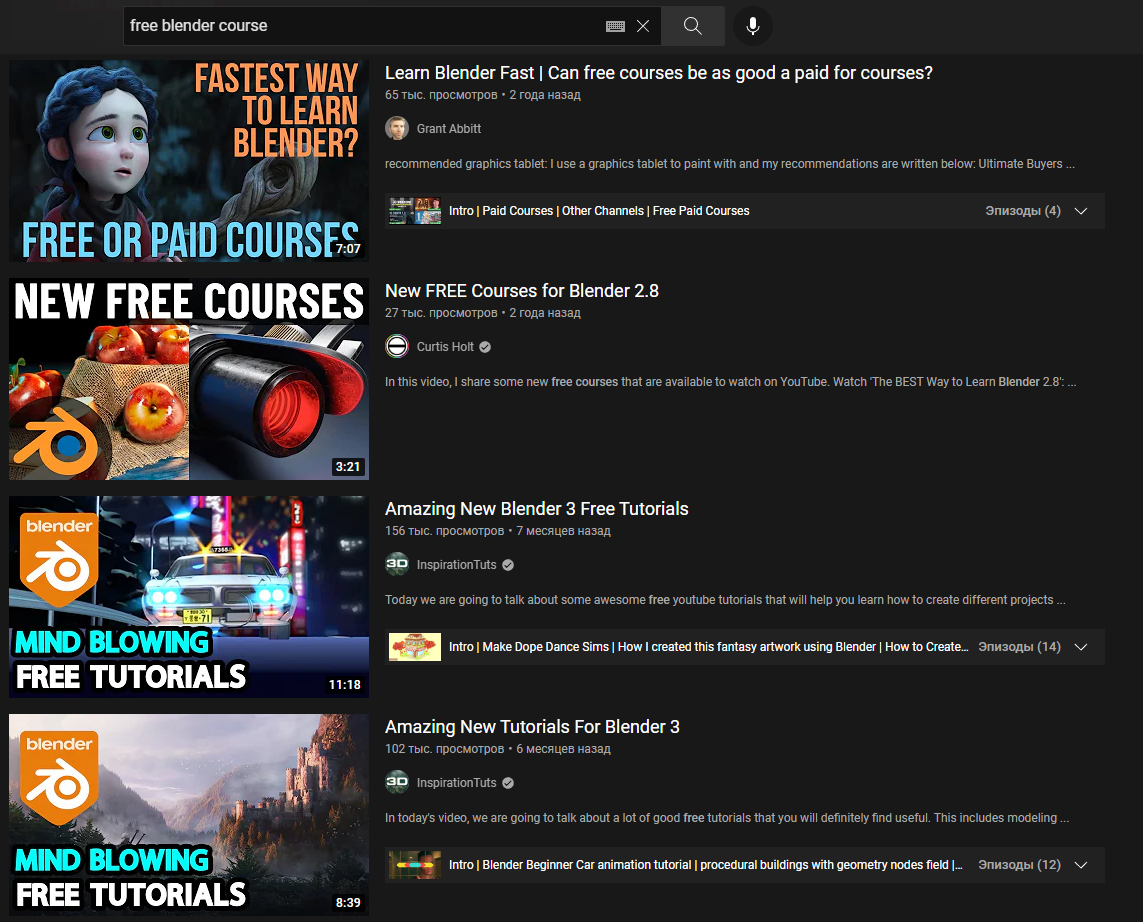Click '65 тыс. просмотров • 2 года назад' metadata
Screen dimensions: 1143x922
483,95
